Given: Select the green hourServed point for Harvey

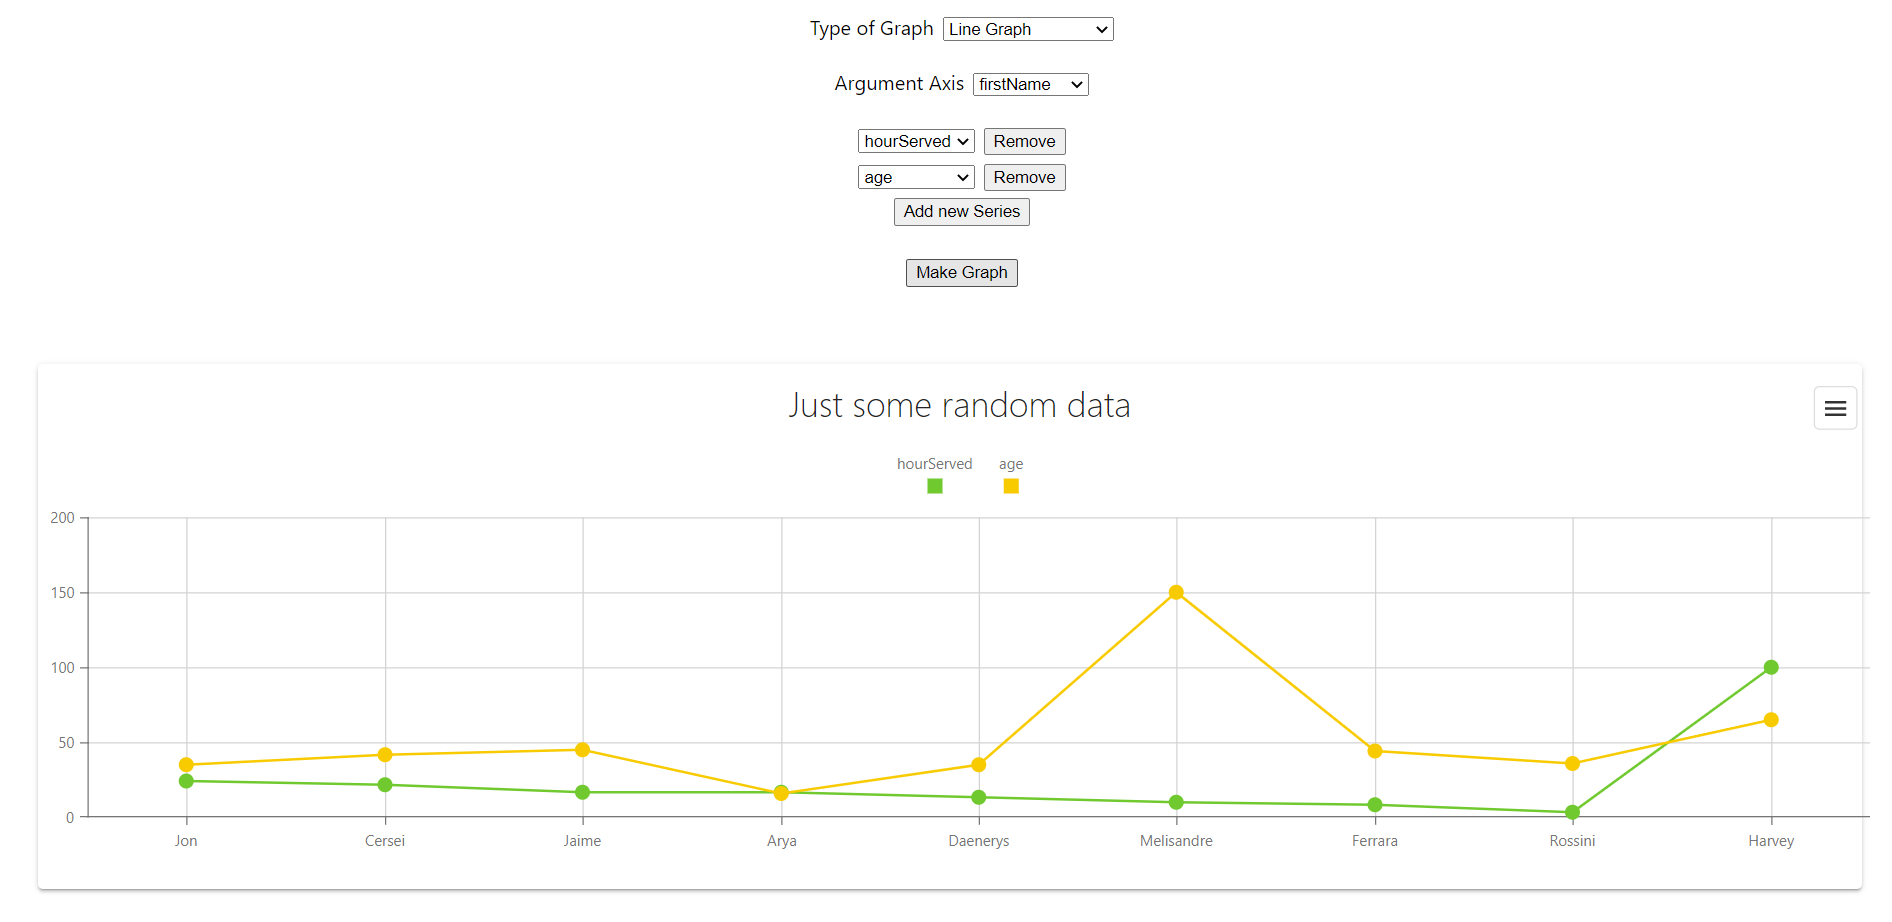Looking at the screenshot, I should click(x=1771, y=667).
